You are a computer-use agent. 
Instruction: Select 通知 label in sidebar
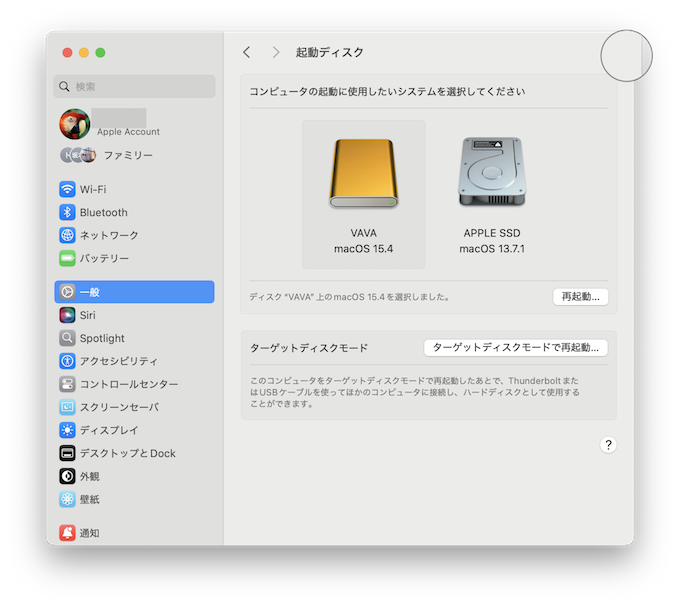pos(89,533)
